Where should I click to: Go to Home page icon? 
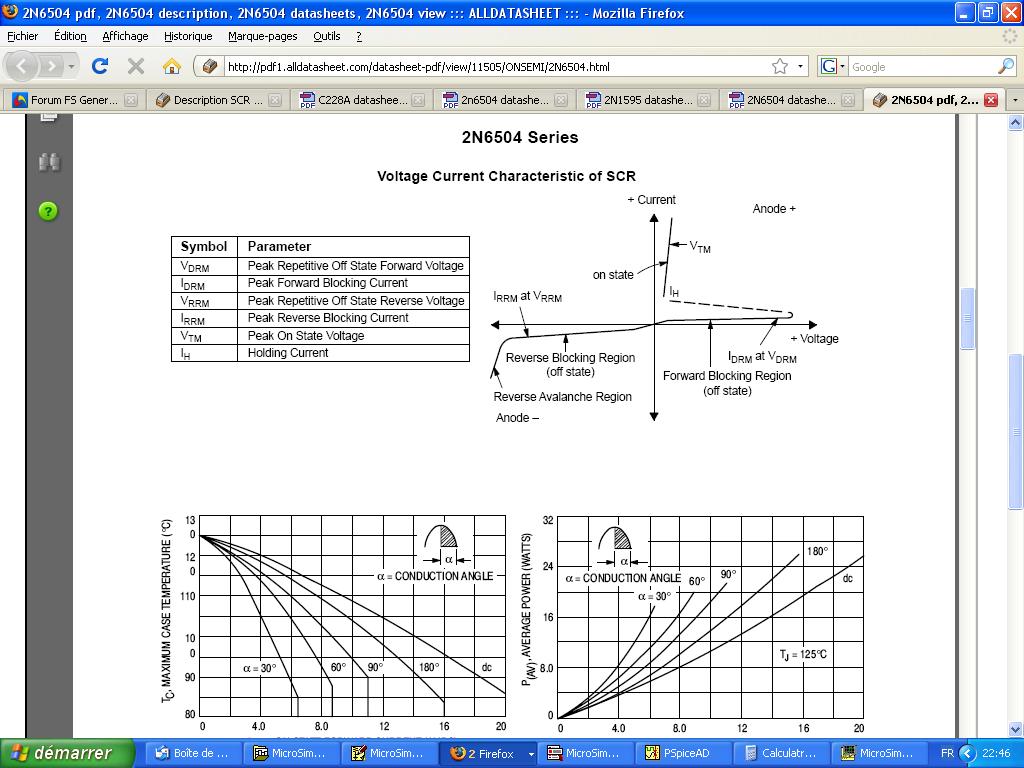click(171, 66)
